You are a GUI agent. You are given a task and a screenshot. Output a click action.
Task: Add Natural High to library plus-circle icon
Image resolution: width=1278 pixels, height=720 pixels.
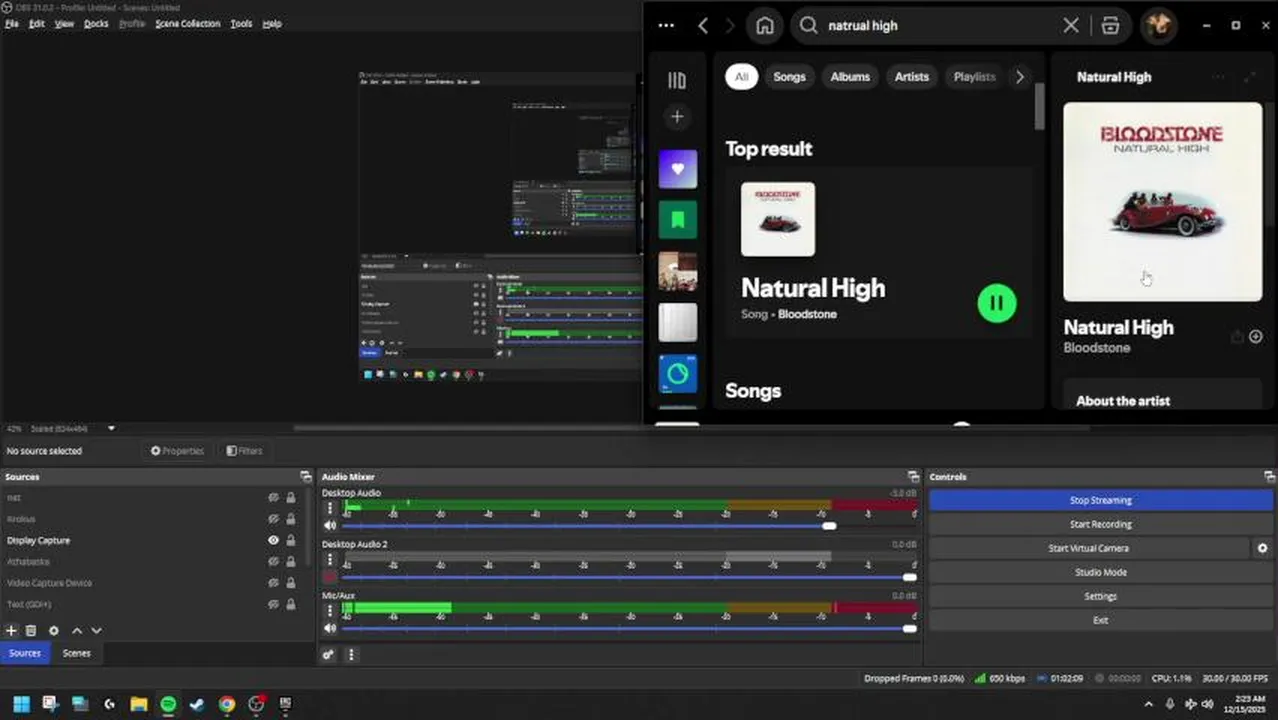(x=1256, y=337)
